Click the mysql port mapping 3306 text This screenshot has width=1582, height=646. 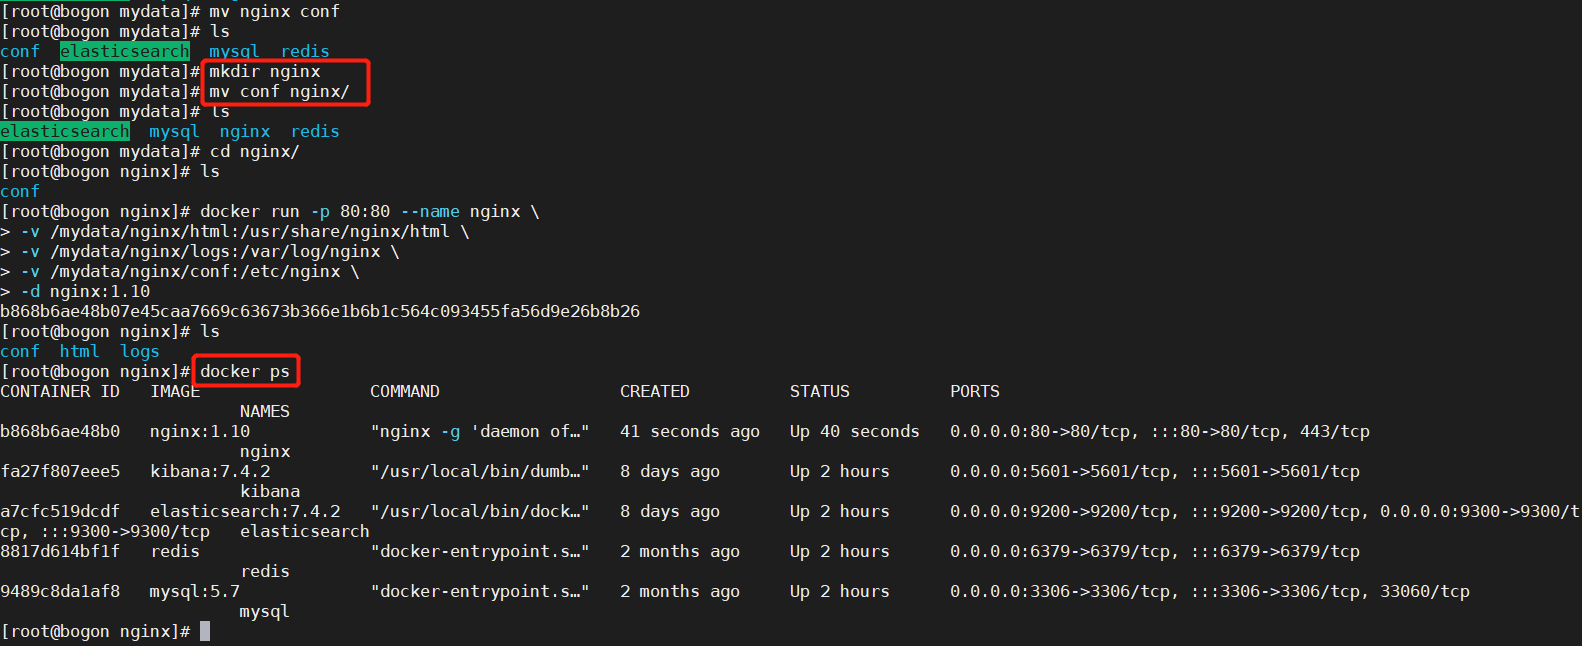(x=1210, y=591)
